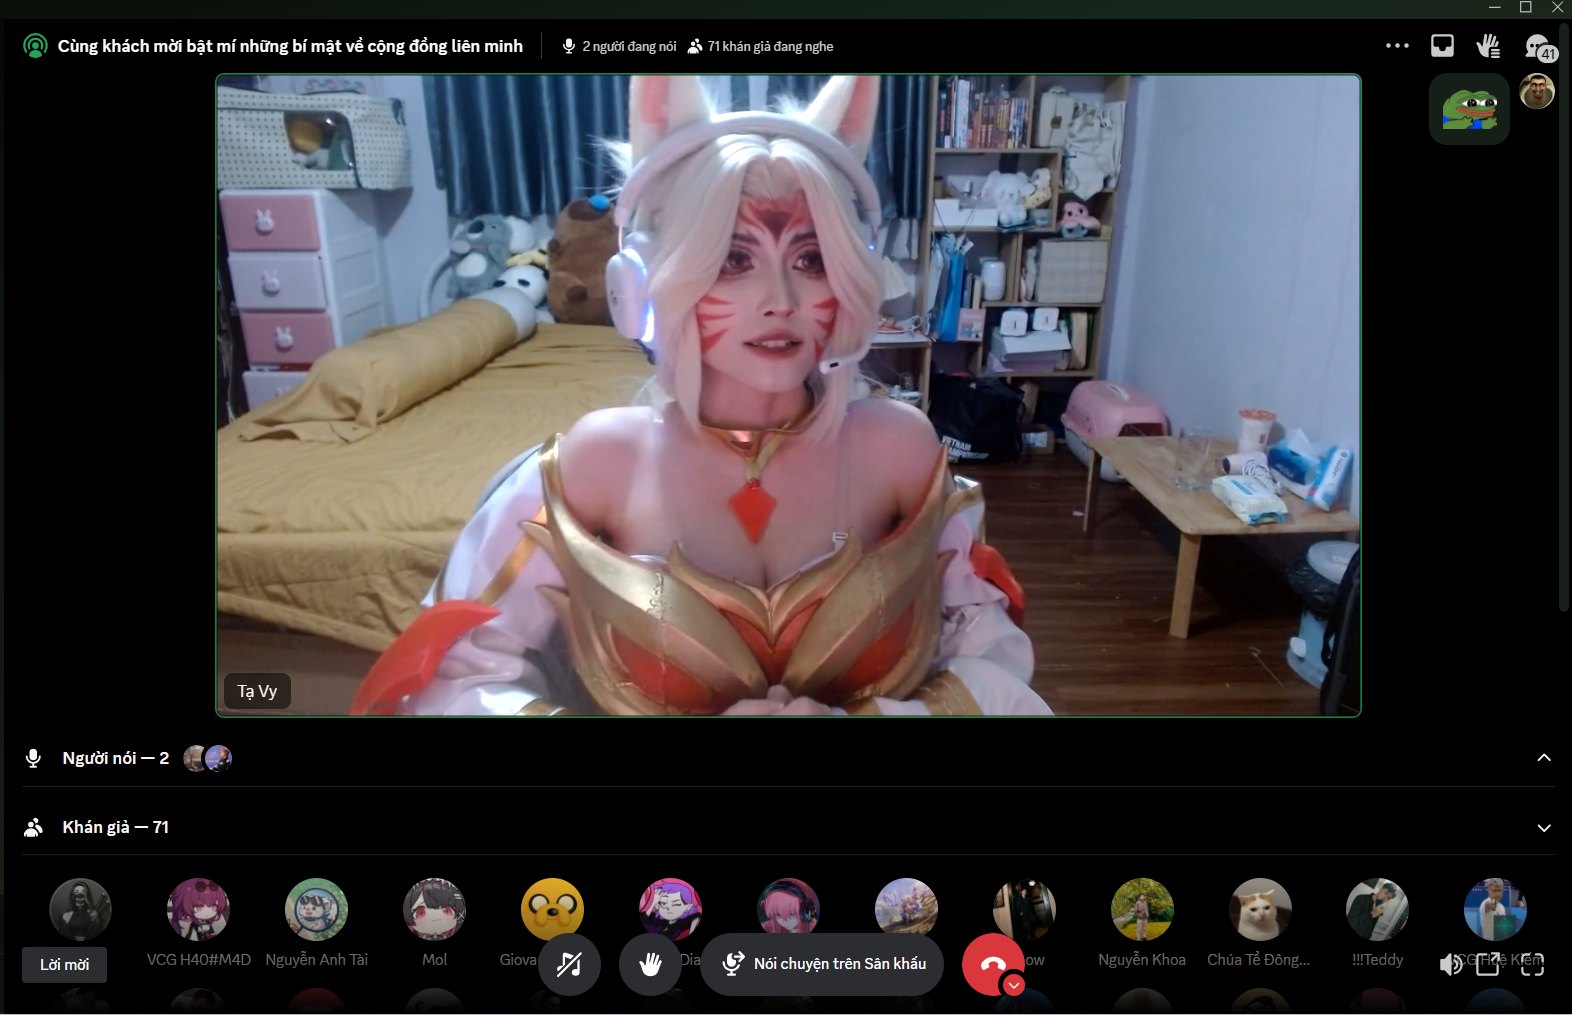
Task: Select Mol's audience avatar
Action: (434, 909)
